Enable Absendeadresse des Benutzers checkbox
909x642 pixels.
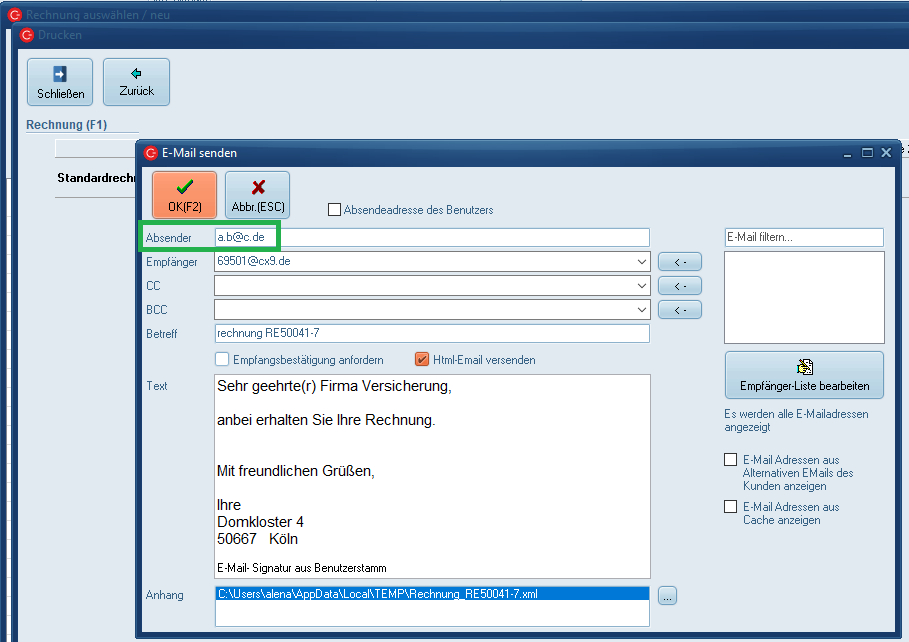coord(335,210)
